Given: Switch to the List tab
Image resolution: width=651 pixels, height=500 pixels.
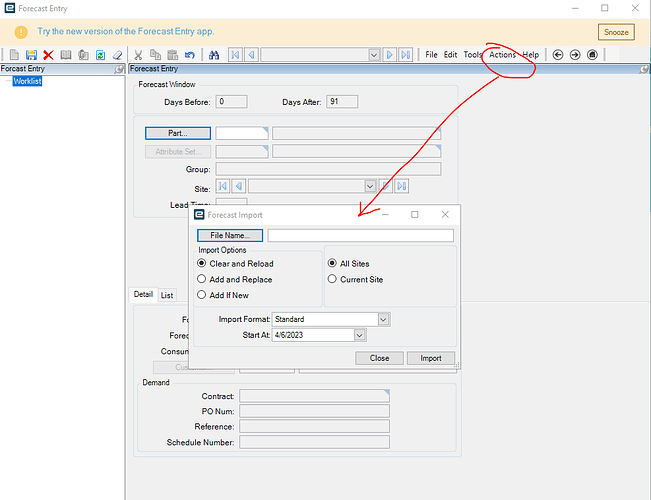Looking at the screenshot, I should [x=167, y=295].
